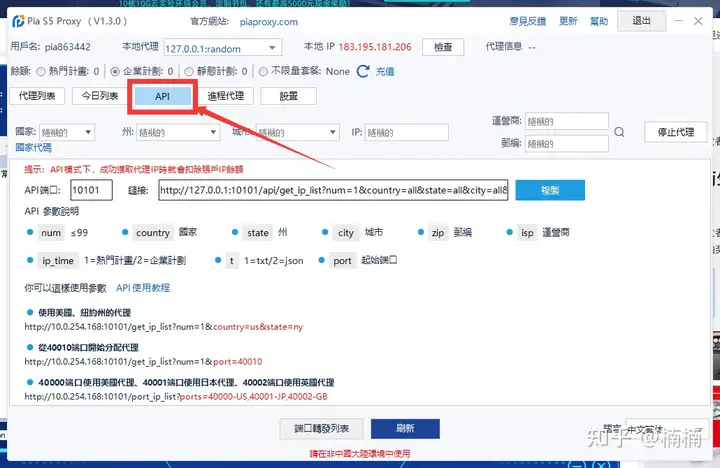Click the city parameter label
This screenshot has width=720, height=468.
tap(346, 233)
